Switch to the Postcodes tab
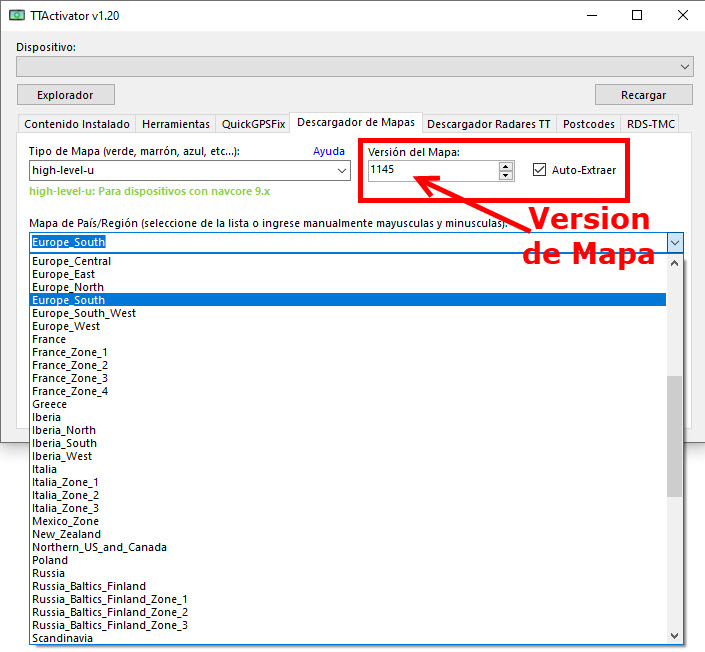705x652 pixels. [x=589, y=124]
